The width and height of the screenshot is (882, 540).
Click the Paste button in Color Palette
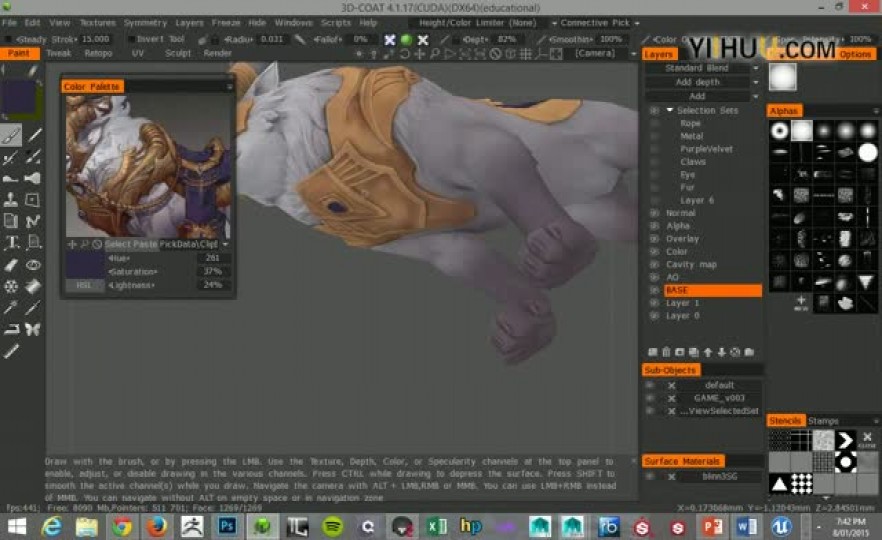pos(145,244)
